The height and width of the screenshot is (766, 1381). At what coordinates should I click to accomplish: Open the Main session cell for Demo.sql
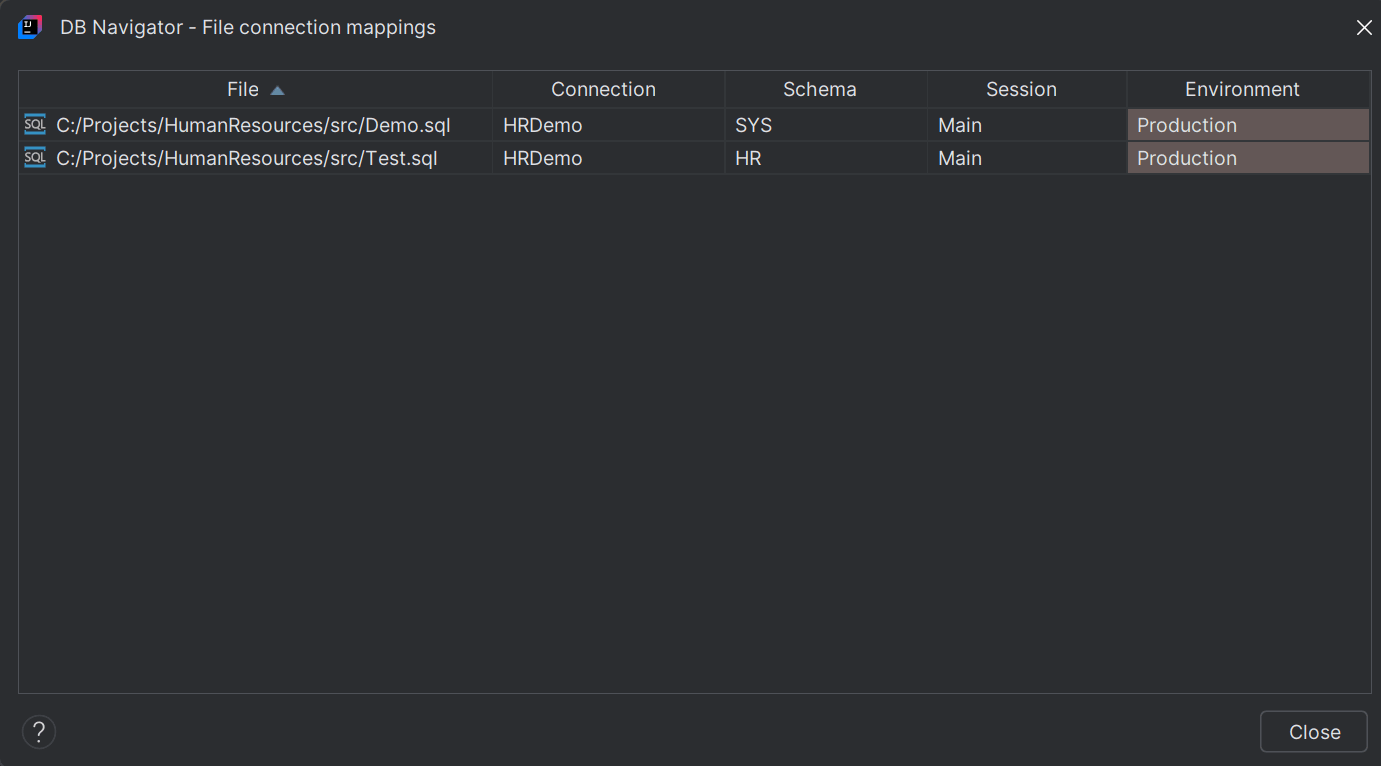(959, 125)
